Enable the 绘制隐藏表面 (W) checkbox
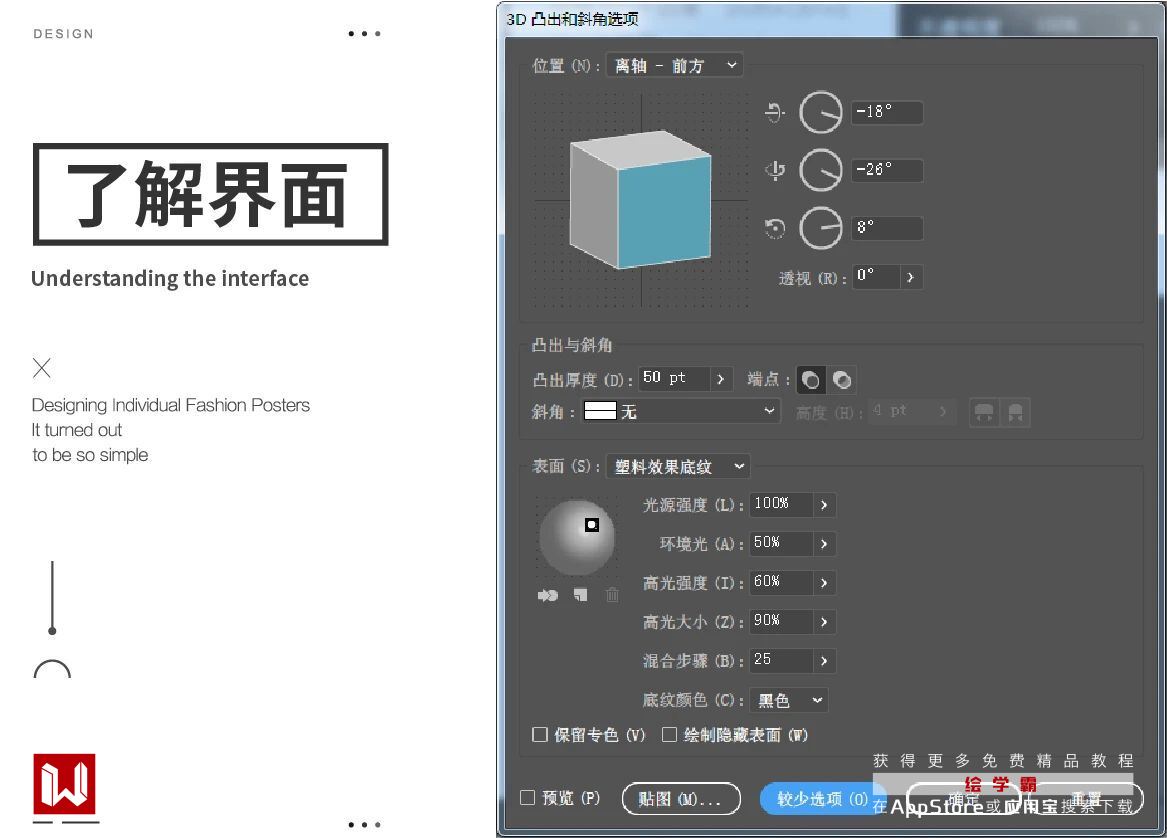Viewport: 1167px width, 838px height. [669, 735]
